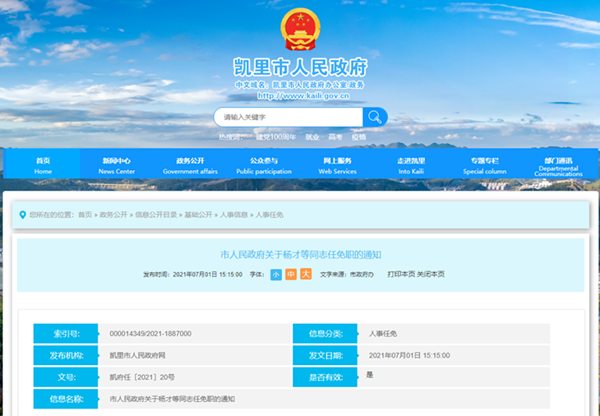Open the Into Kaili nav tab

pos(411,165)
